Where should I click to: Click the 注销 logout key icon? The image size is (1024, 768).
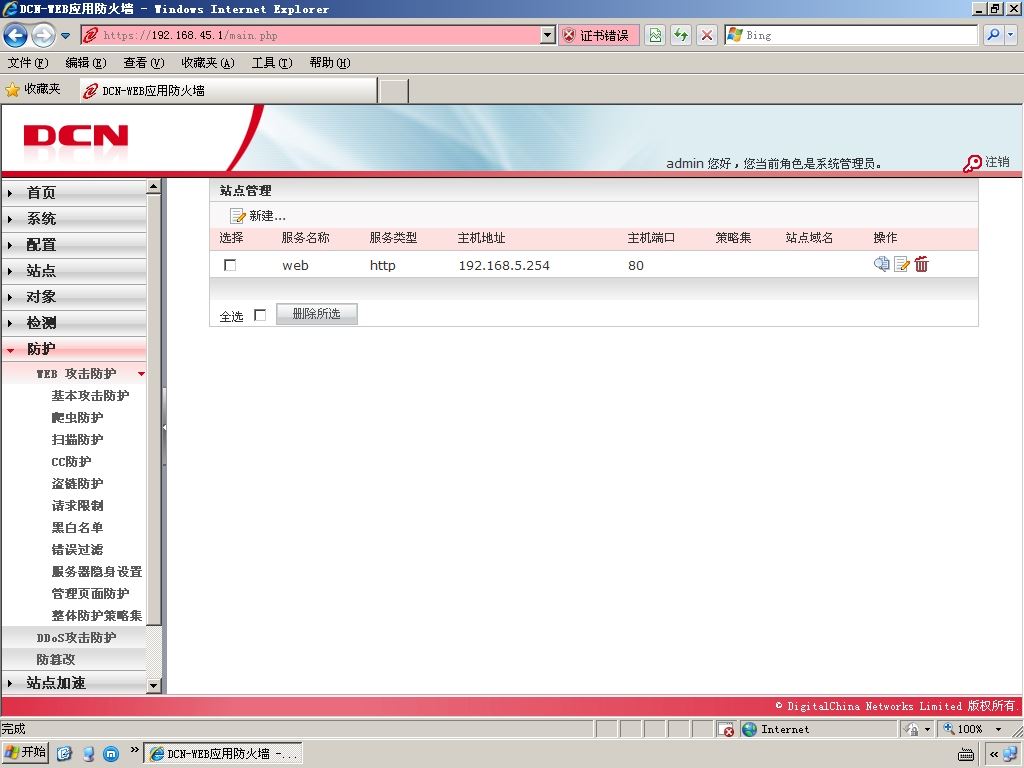(972, 163)
